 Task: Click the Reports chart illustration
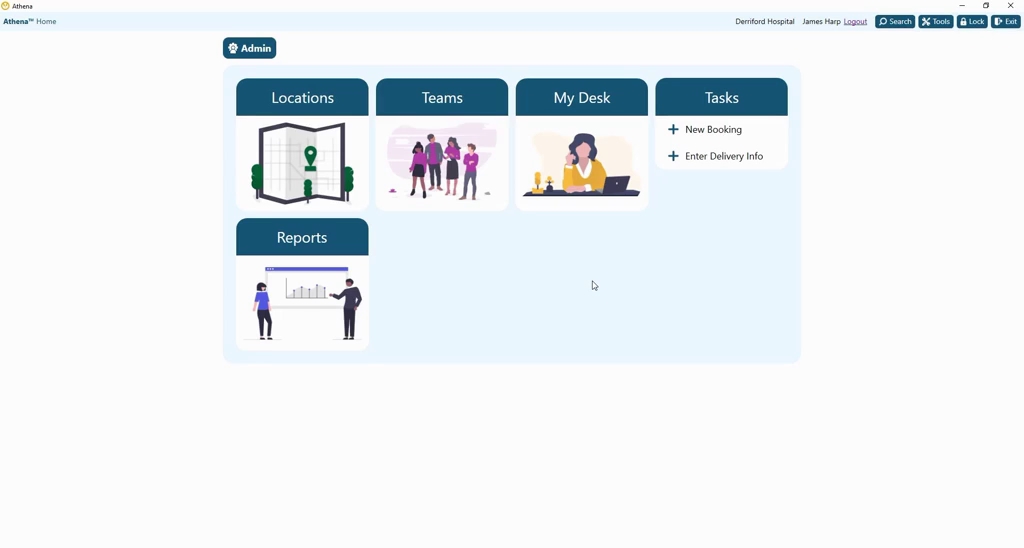pos(302,303)
